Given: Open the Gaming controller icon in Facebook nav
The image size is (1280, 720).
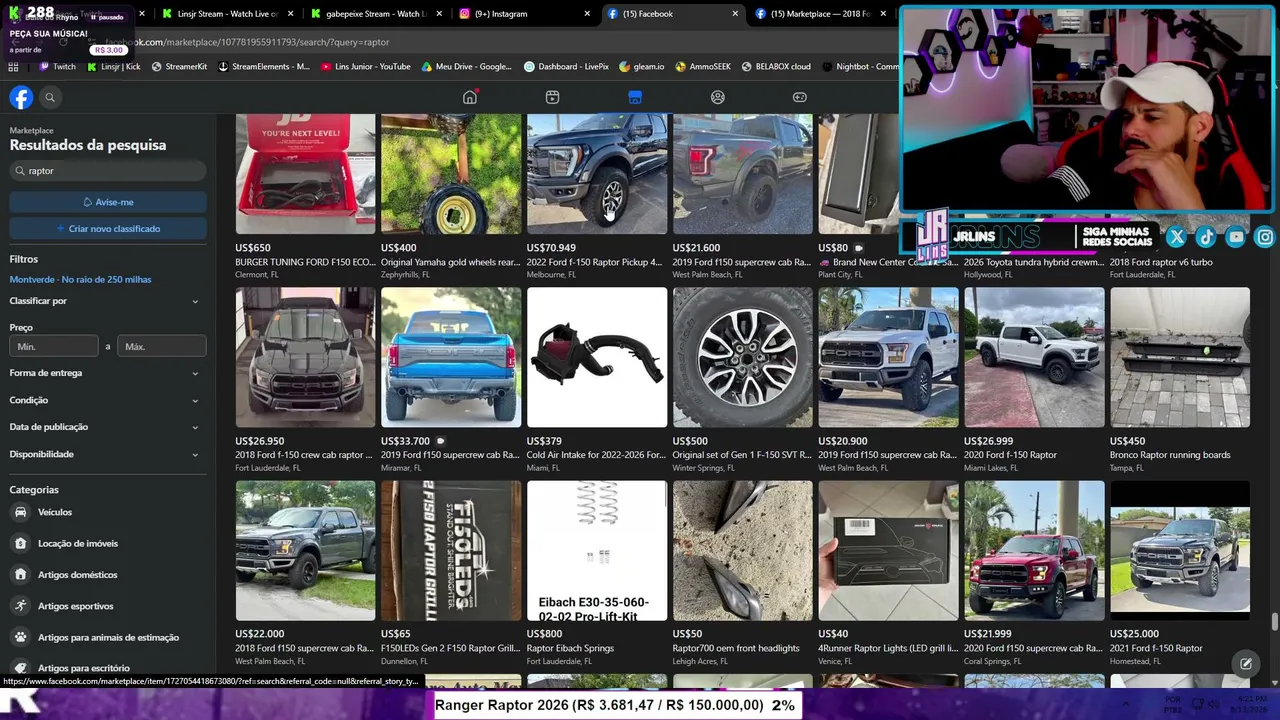Looking at the screenshot, I should (800, 97).
